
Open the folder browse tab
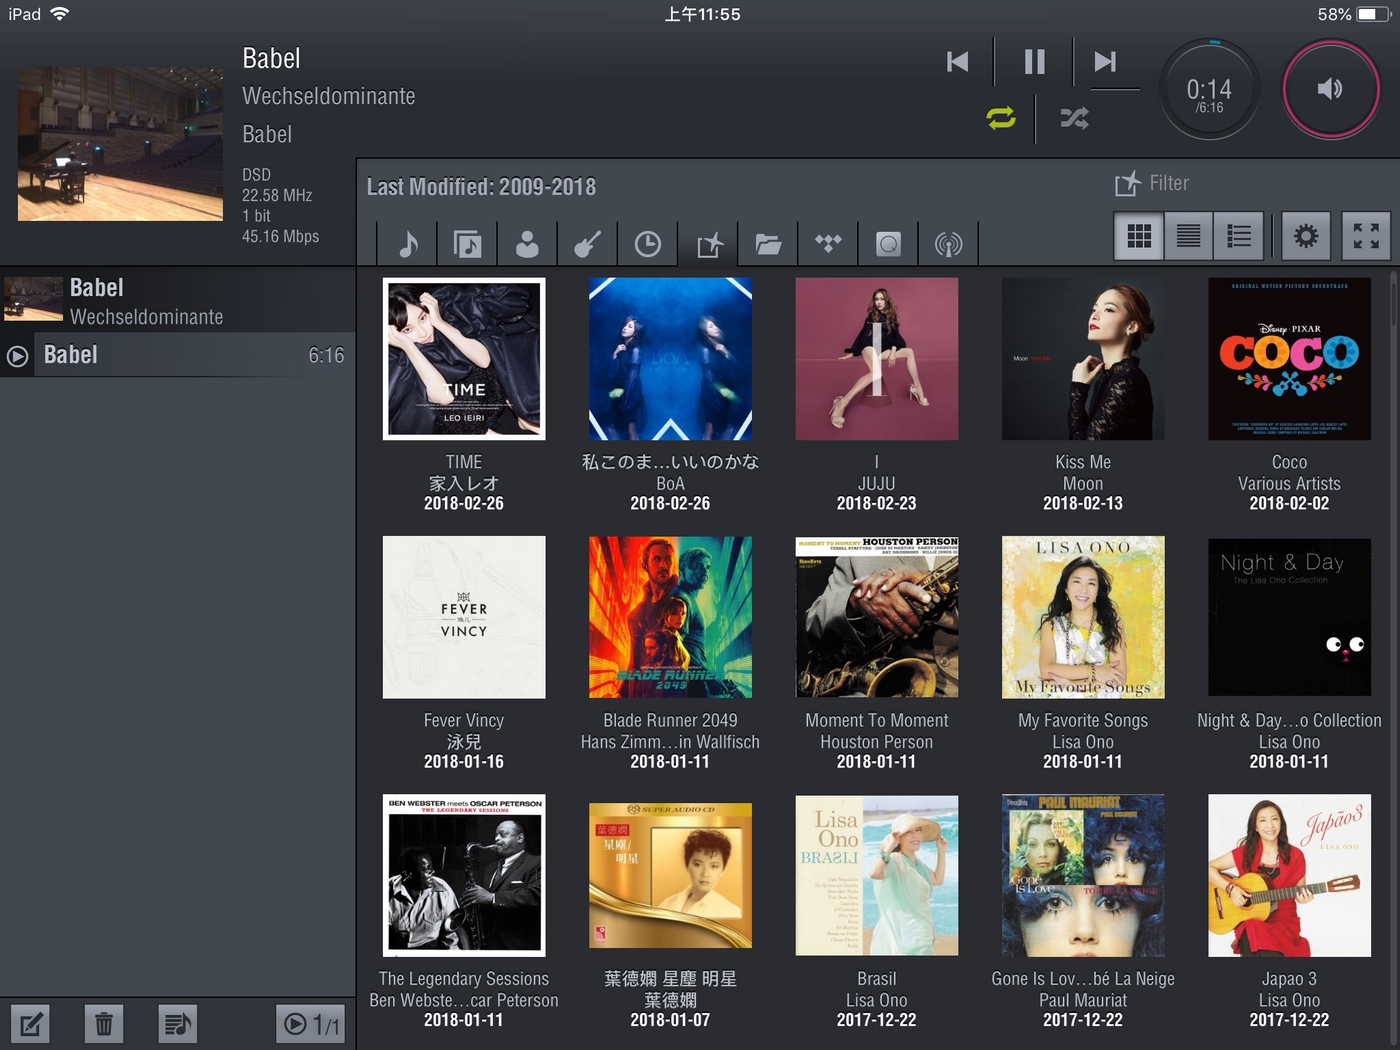click(x=768, y=243)
